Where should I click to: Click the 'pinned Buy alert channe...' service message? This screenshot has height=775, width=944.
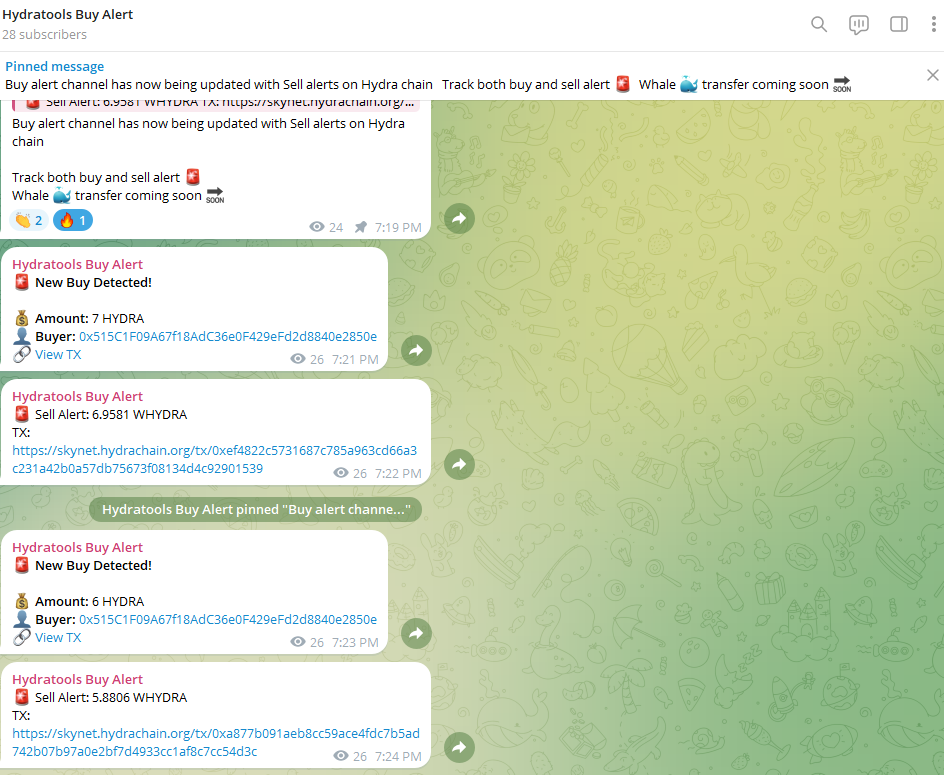pyautogui.click(x=255, y=509)
